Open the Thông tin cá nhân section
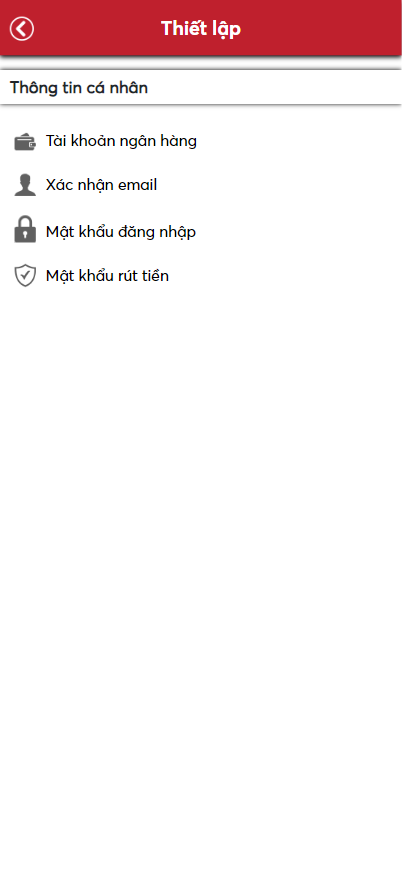 [x=201, y=87]
